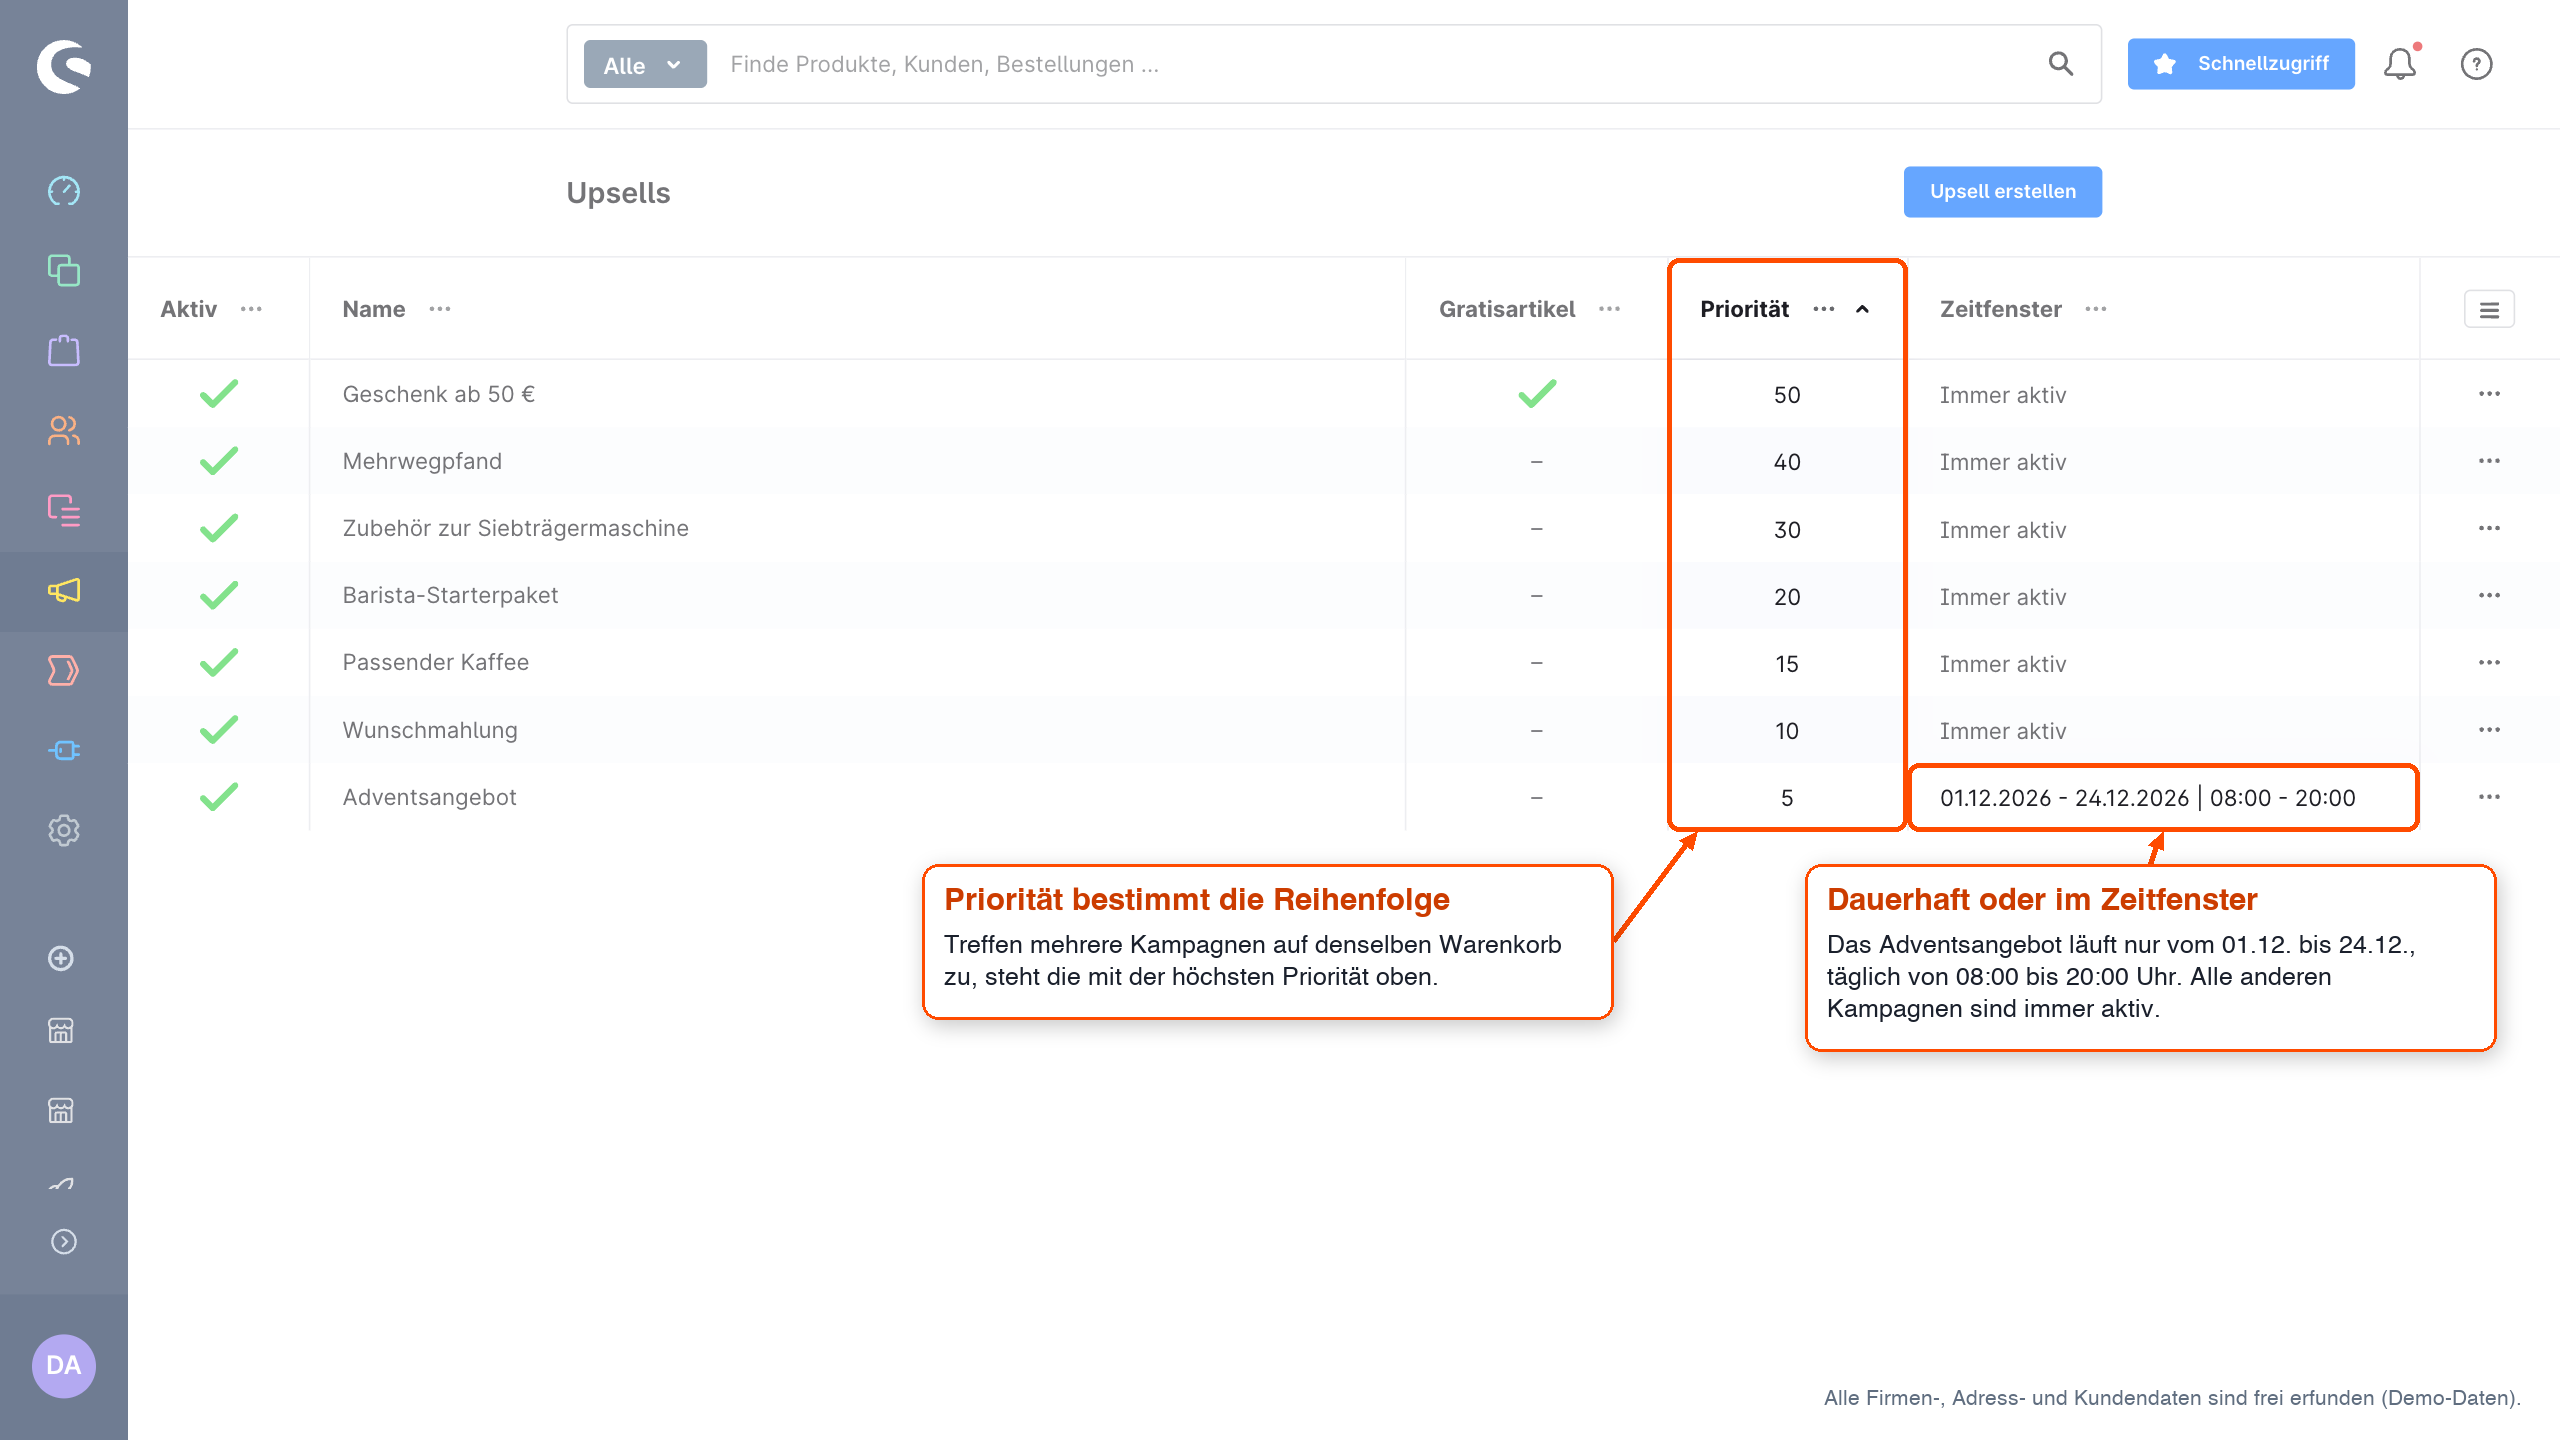This screenshot has height=1440, width=2560.
Task: Click the Schnellzugriff button
Action: pyautogui.click(x=2241, y=64)
